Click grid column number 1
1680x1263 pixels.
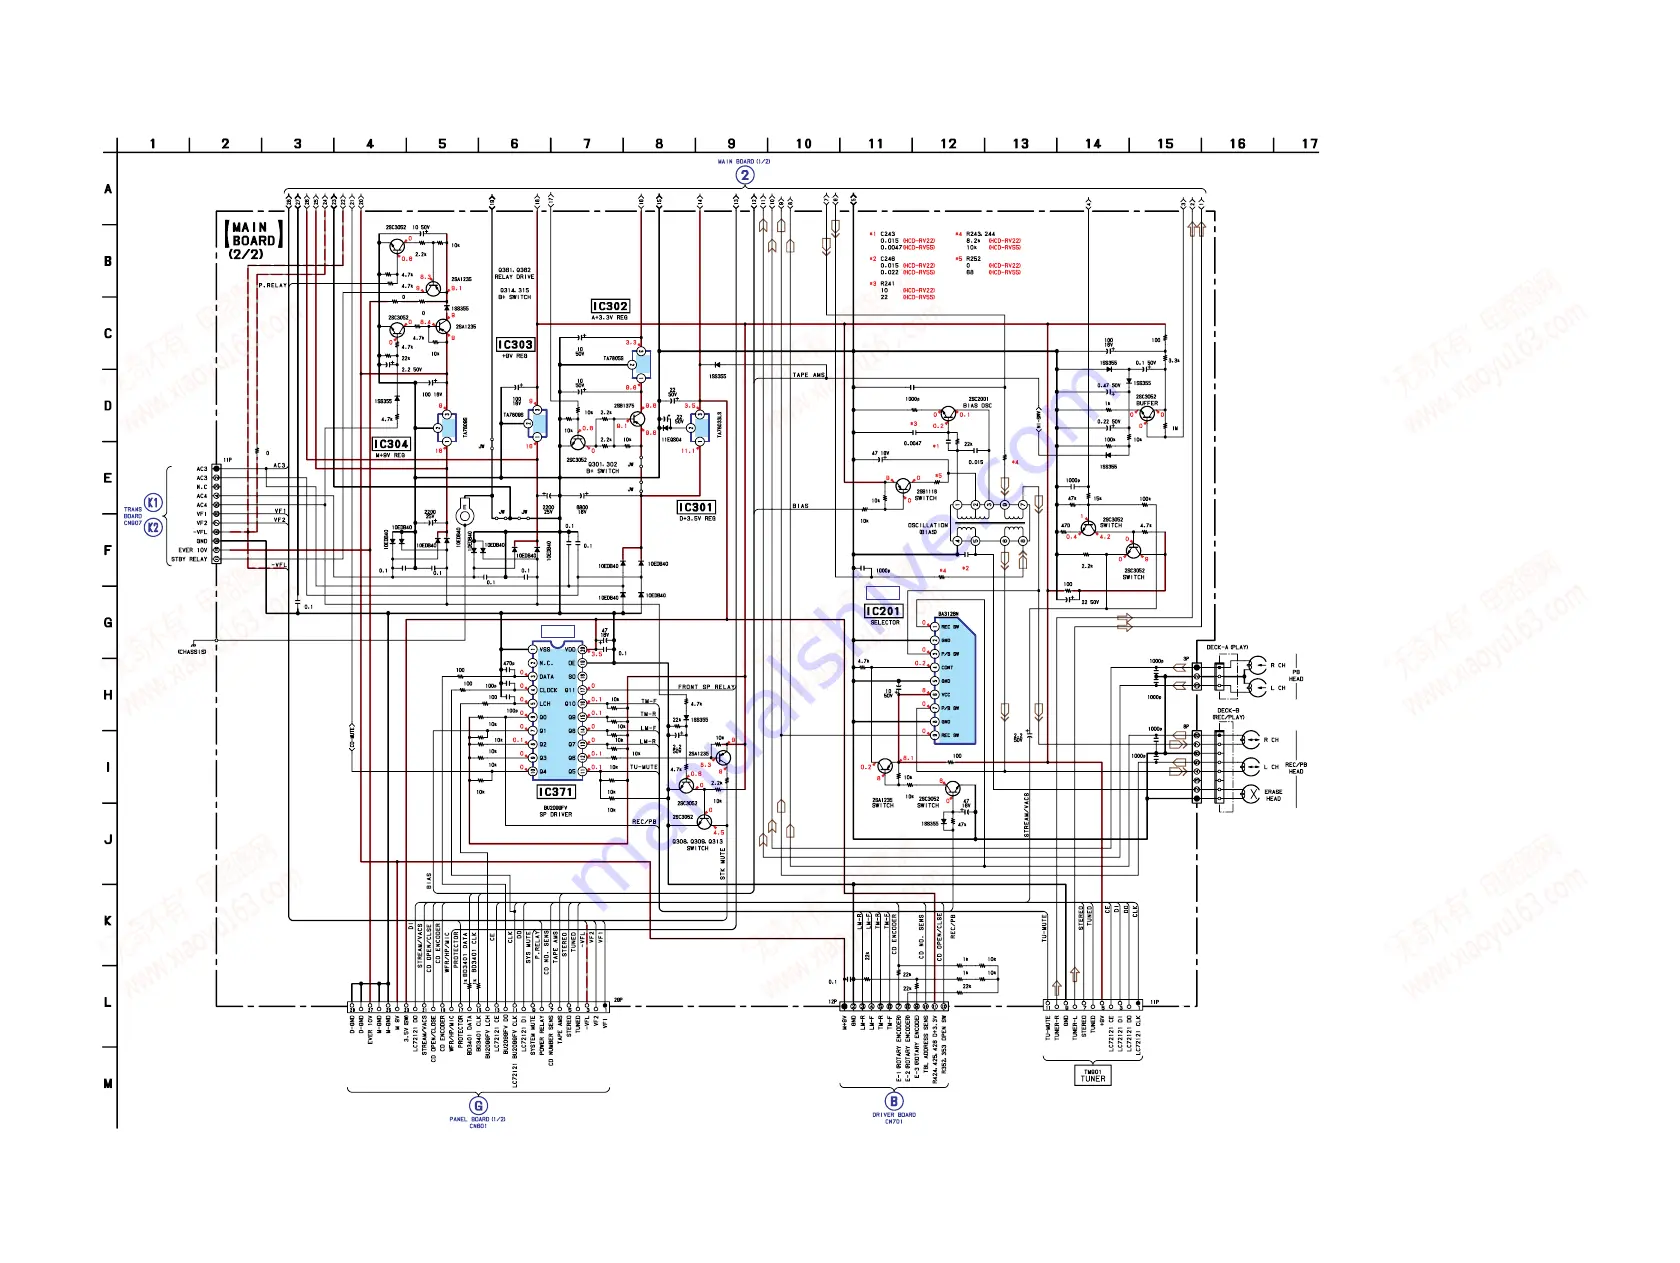[153, 144]
